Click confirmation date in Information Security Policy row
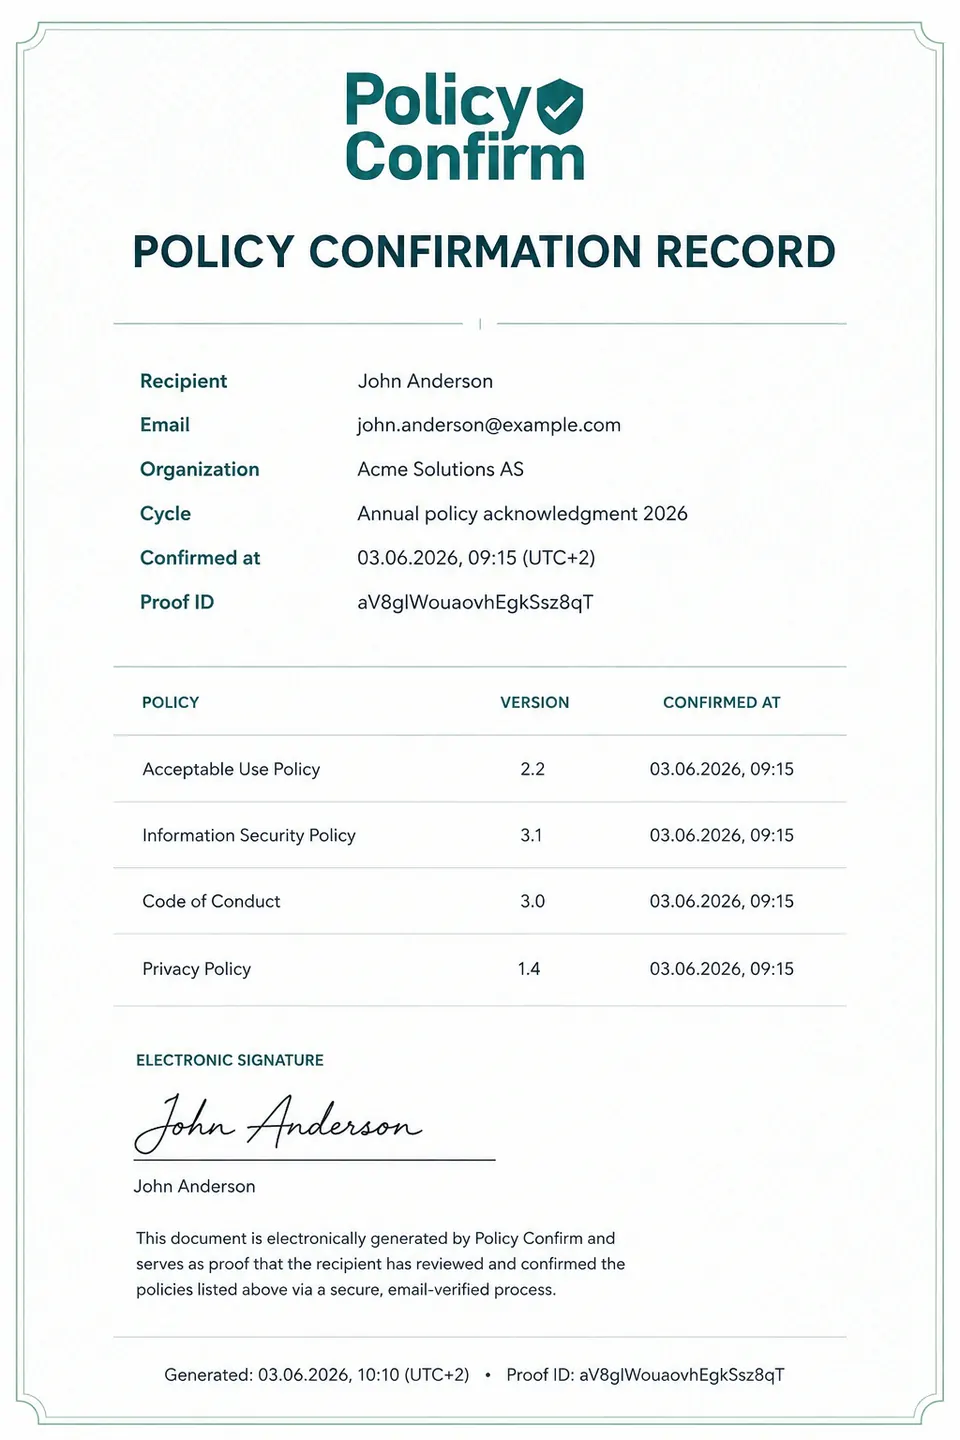The height and width of the screenshot is (1440, 960). [x=721, y=835]
